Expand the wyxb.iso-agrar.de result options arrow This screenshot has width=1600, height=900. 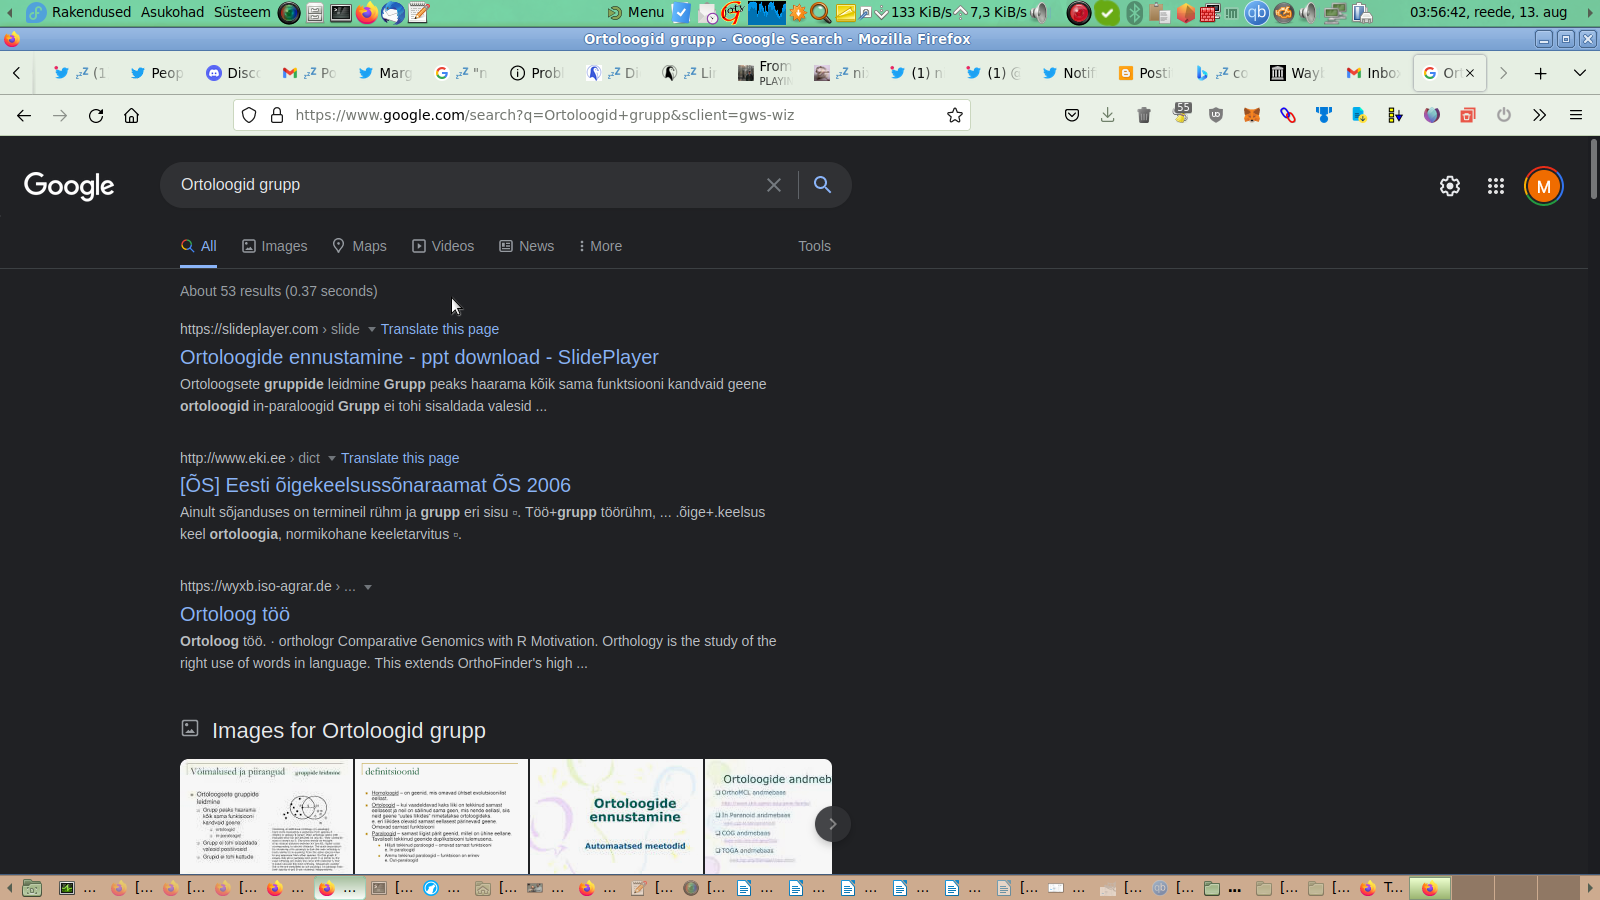pos(368,587)
